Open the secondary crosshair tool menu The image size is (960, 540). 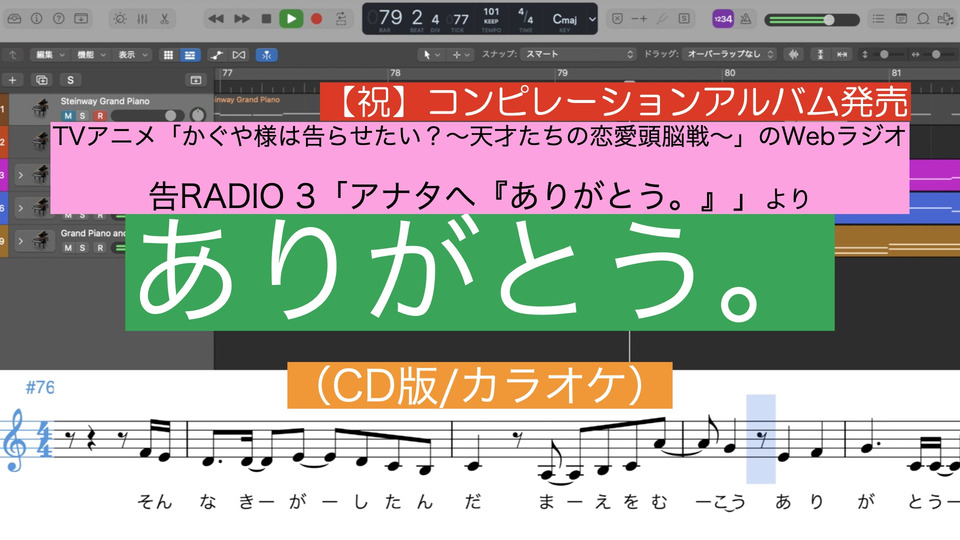[461, 55]
